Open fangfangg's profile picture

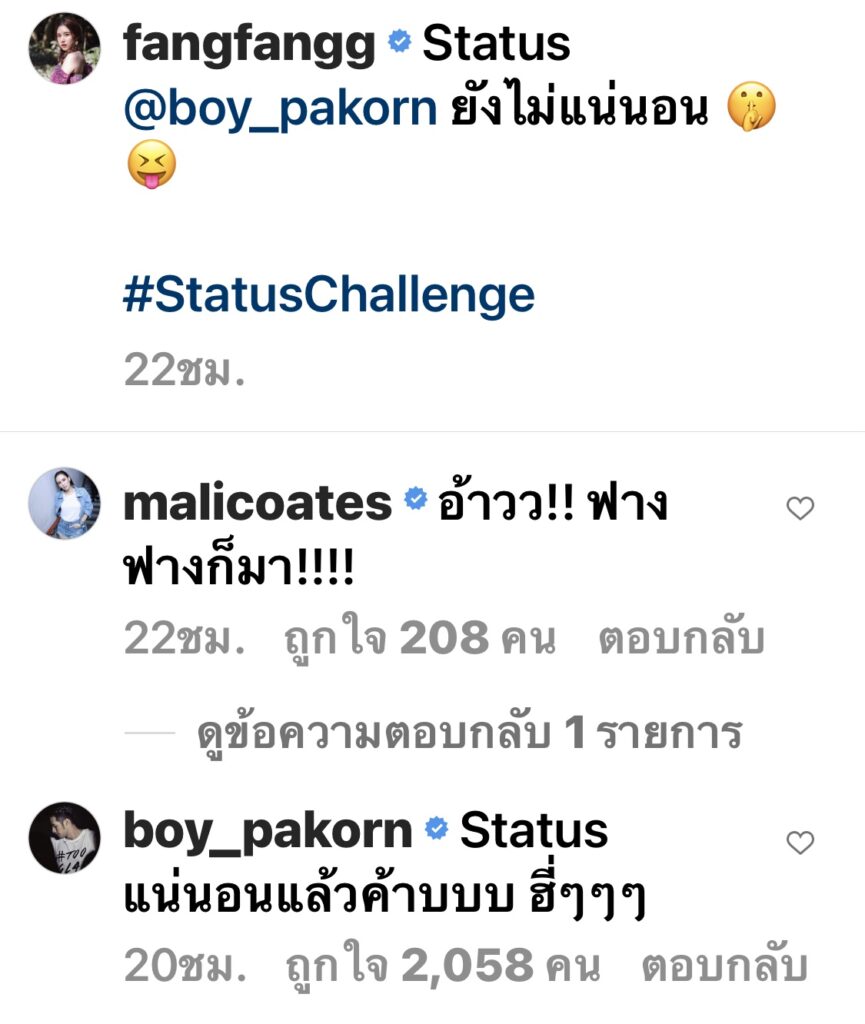point(65,48)
